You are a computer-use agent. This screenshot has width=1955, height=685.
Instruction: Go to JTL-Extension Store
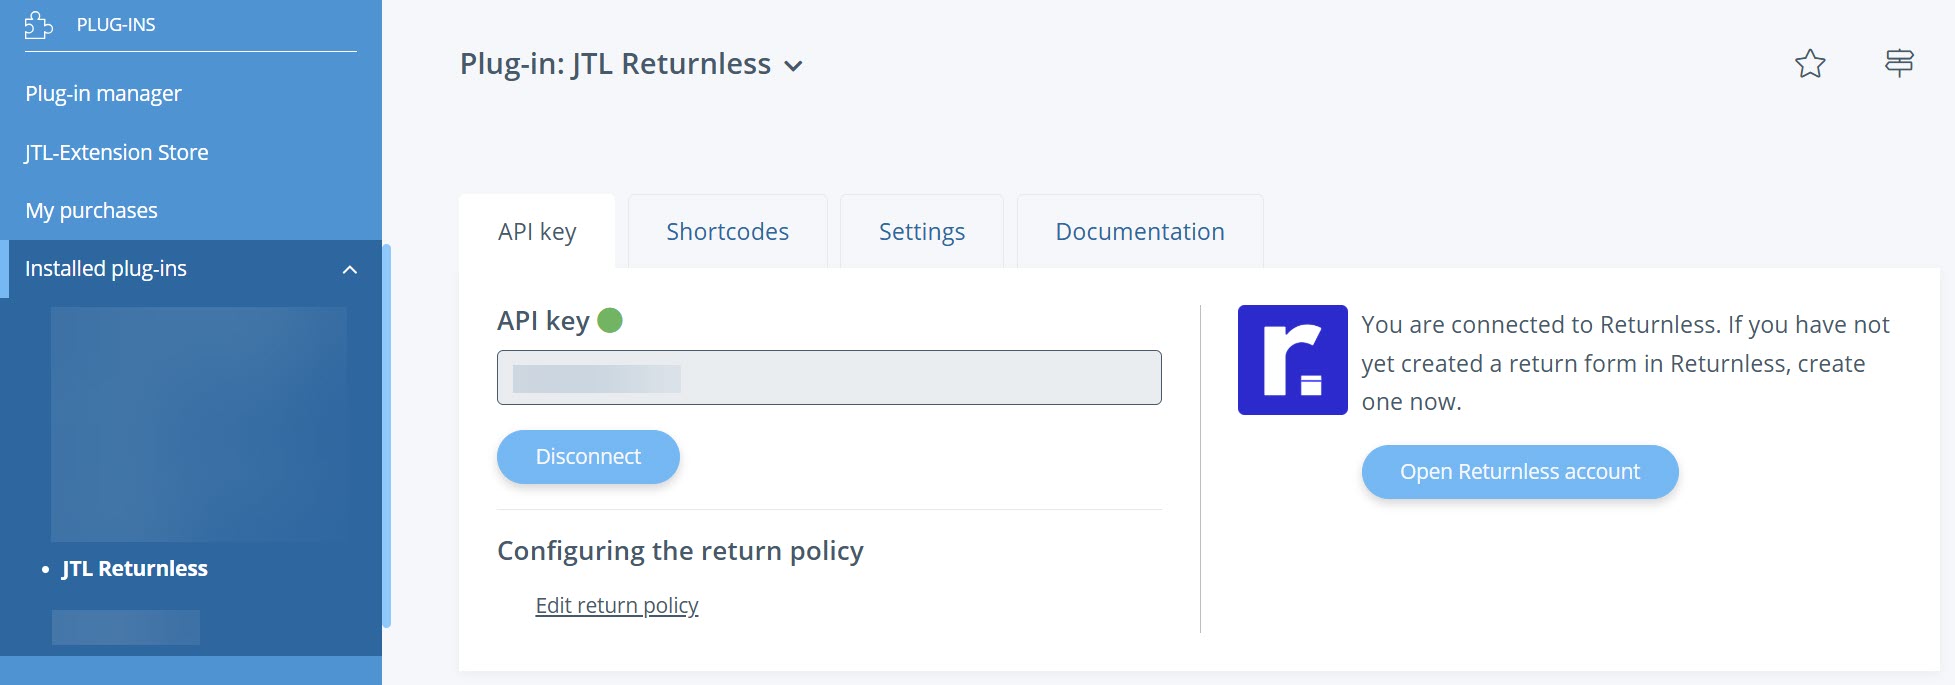click(117, 153)
